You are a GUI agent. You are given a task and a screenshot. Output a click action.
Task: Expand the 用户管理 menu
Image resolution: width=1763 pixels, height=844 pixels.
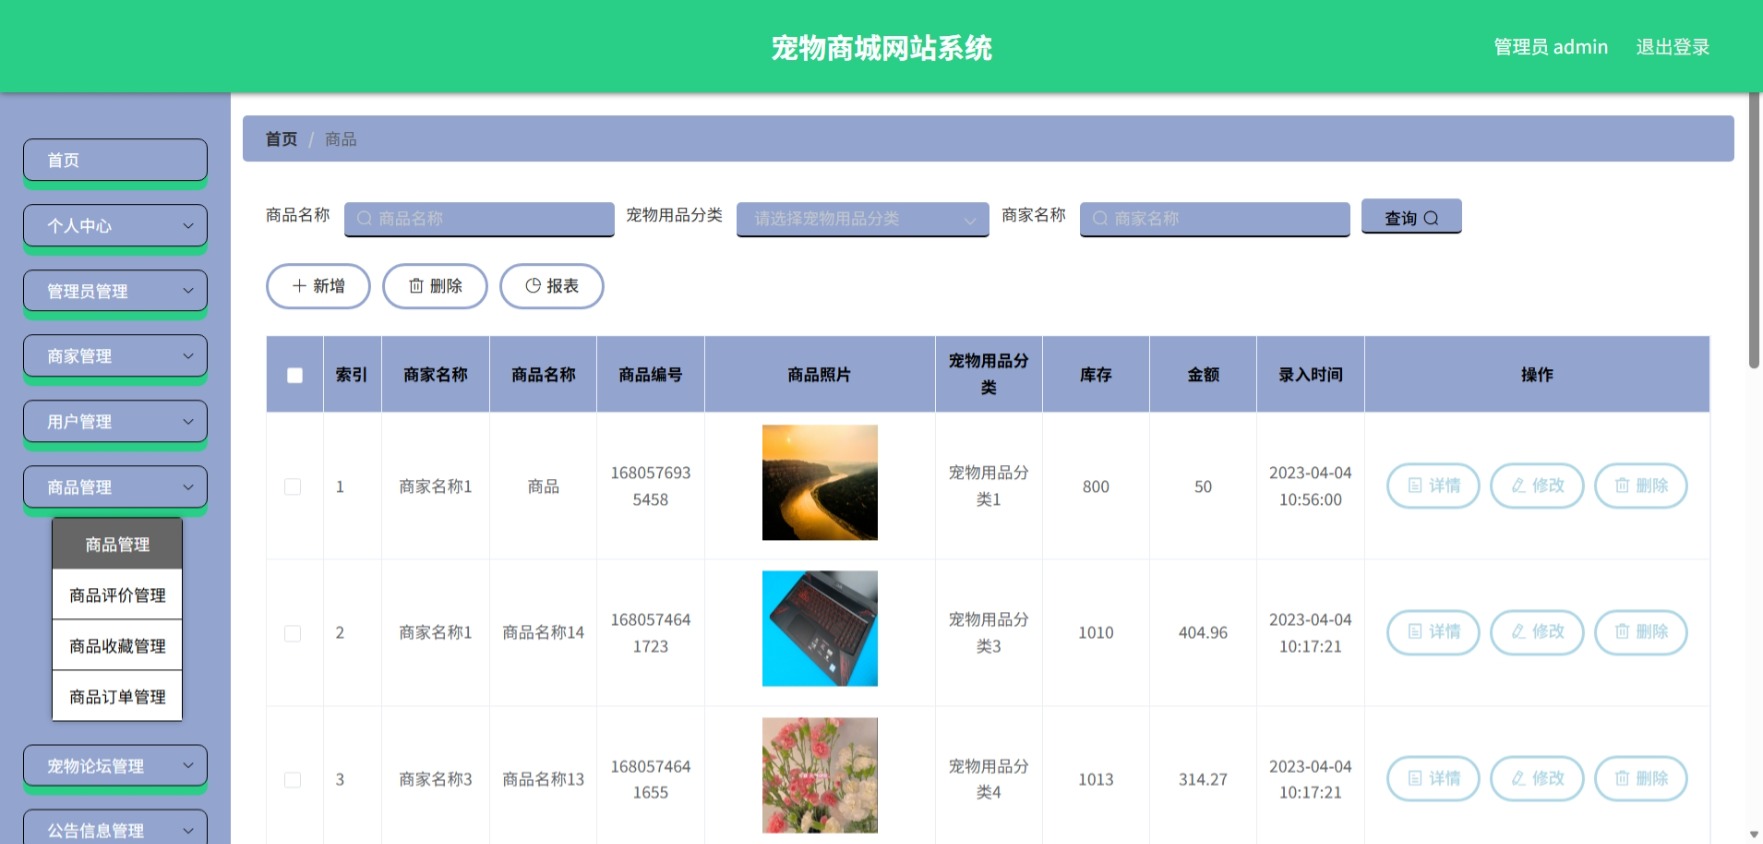(x=115, y=422)
